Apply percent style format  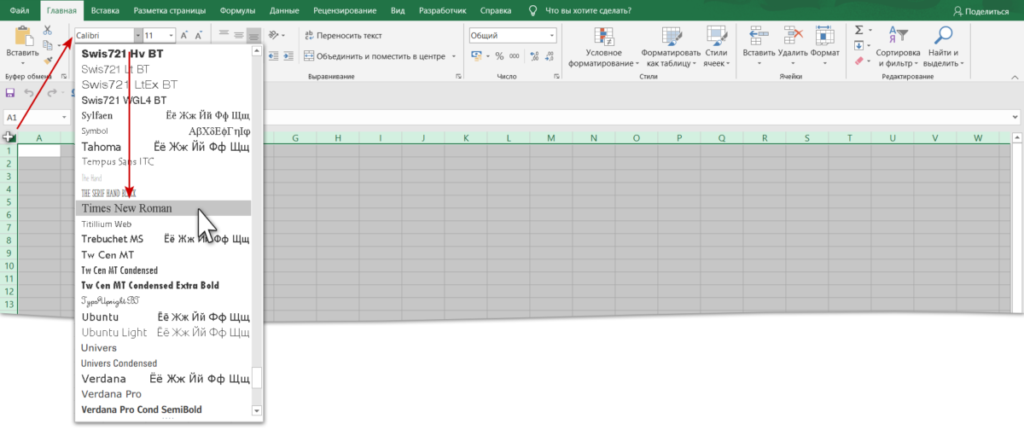coord(499,56)
